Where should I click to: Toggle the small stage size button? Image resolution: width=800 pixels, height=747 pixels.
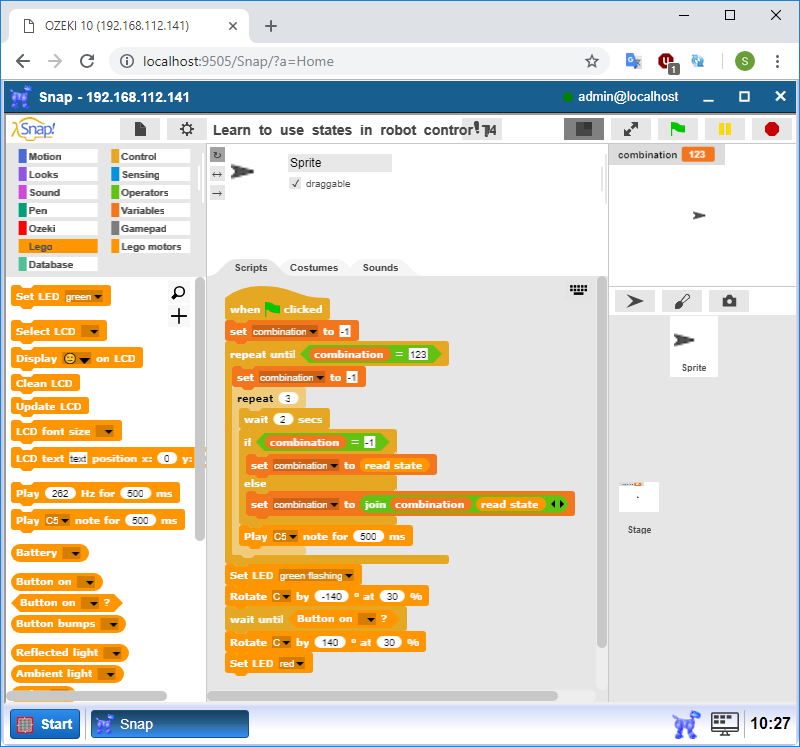coord(584,129)
